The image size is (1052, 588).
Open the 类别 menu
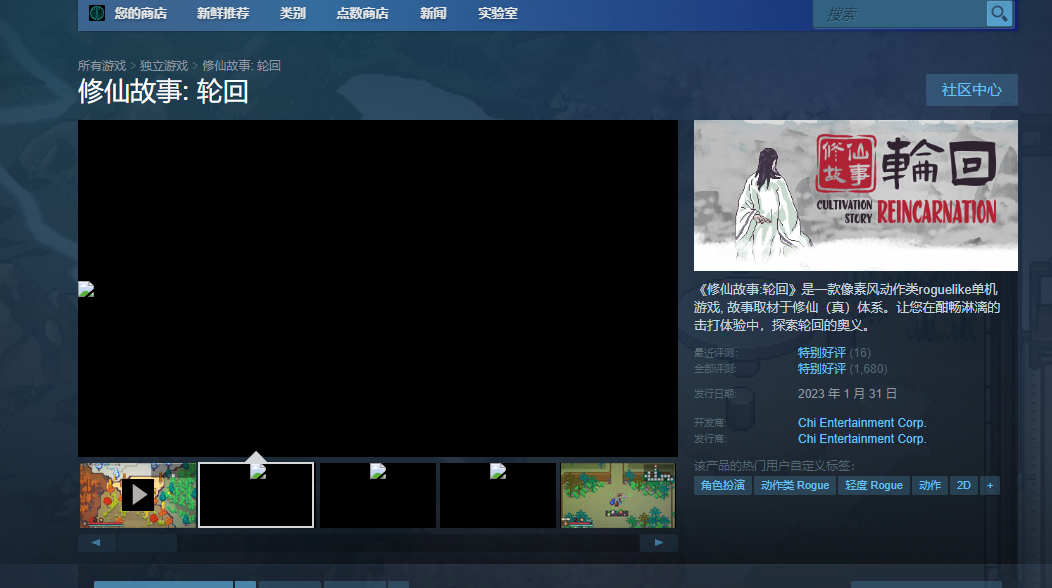point(293,13)
